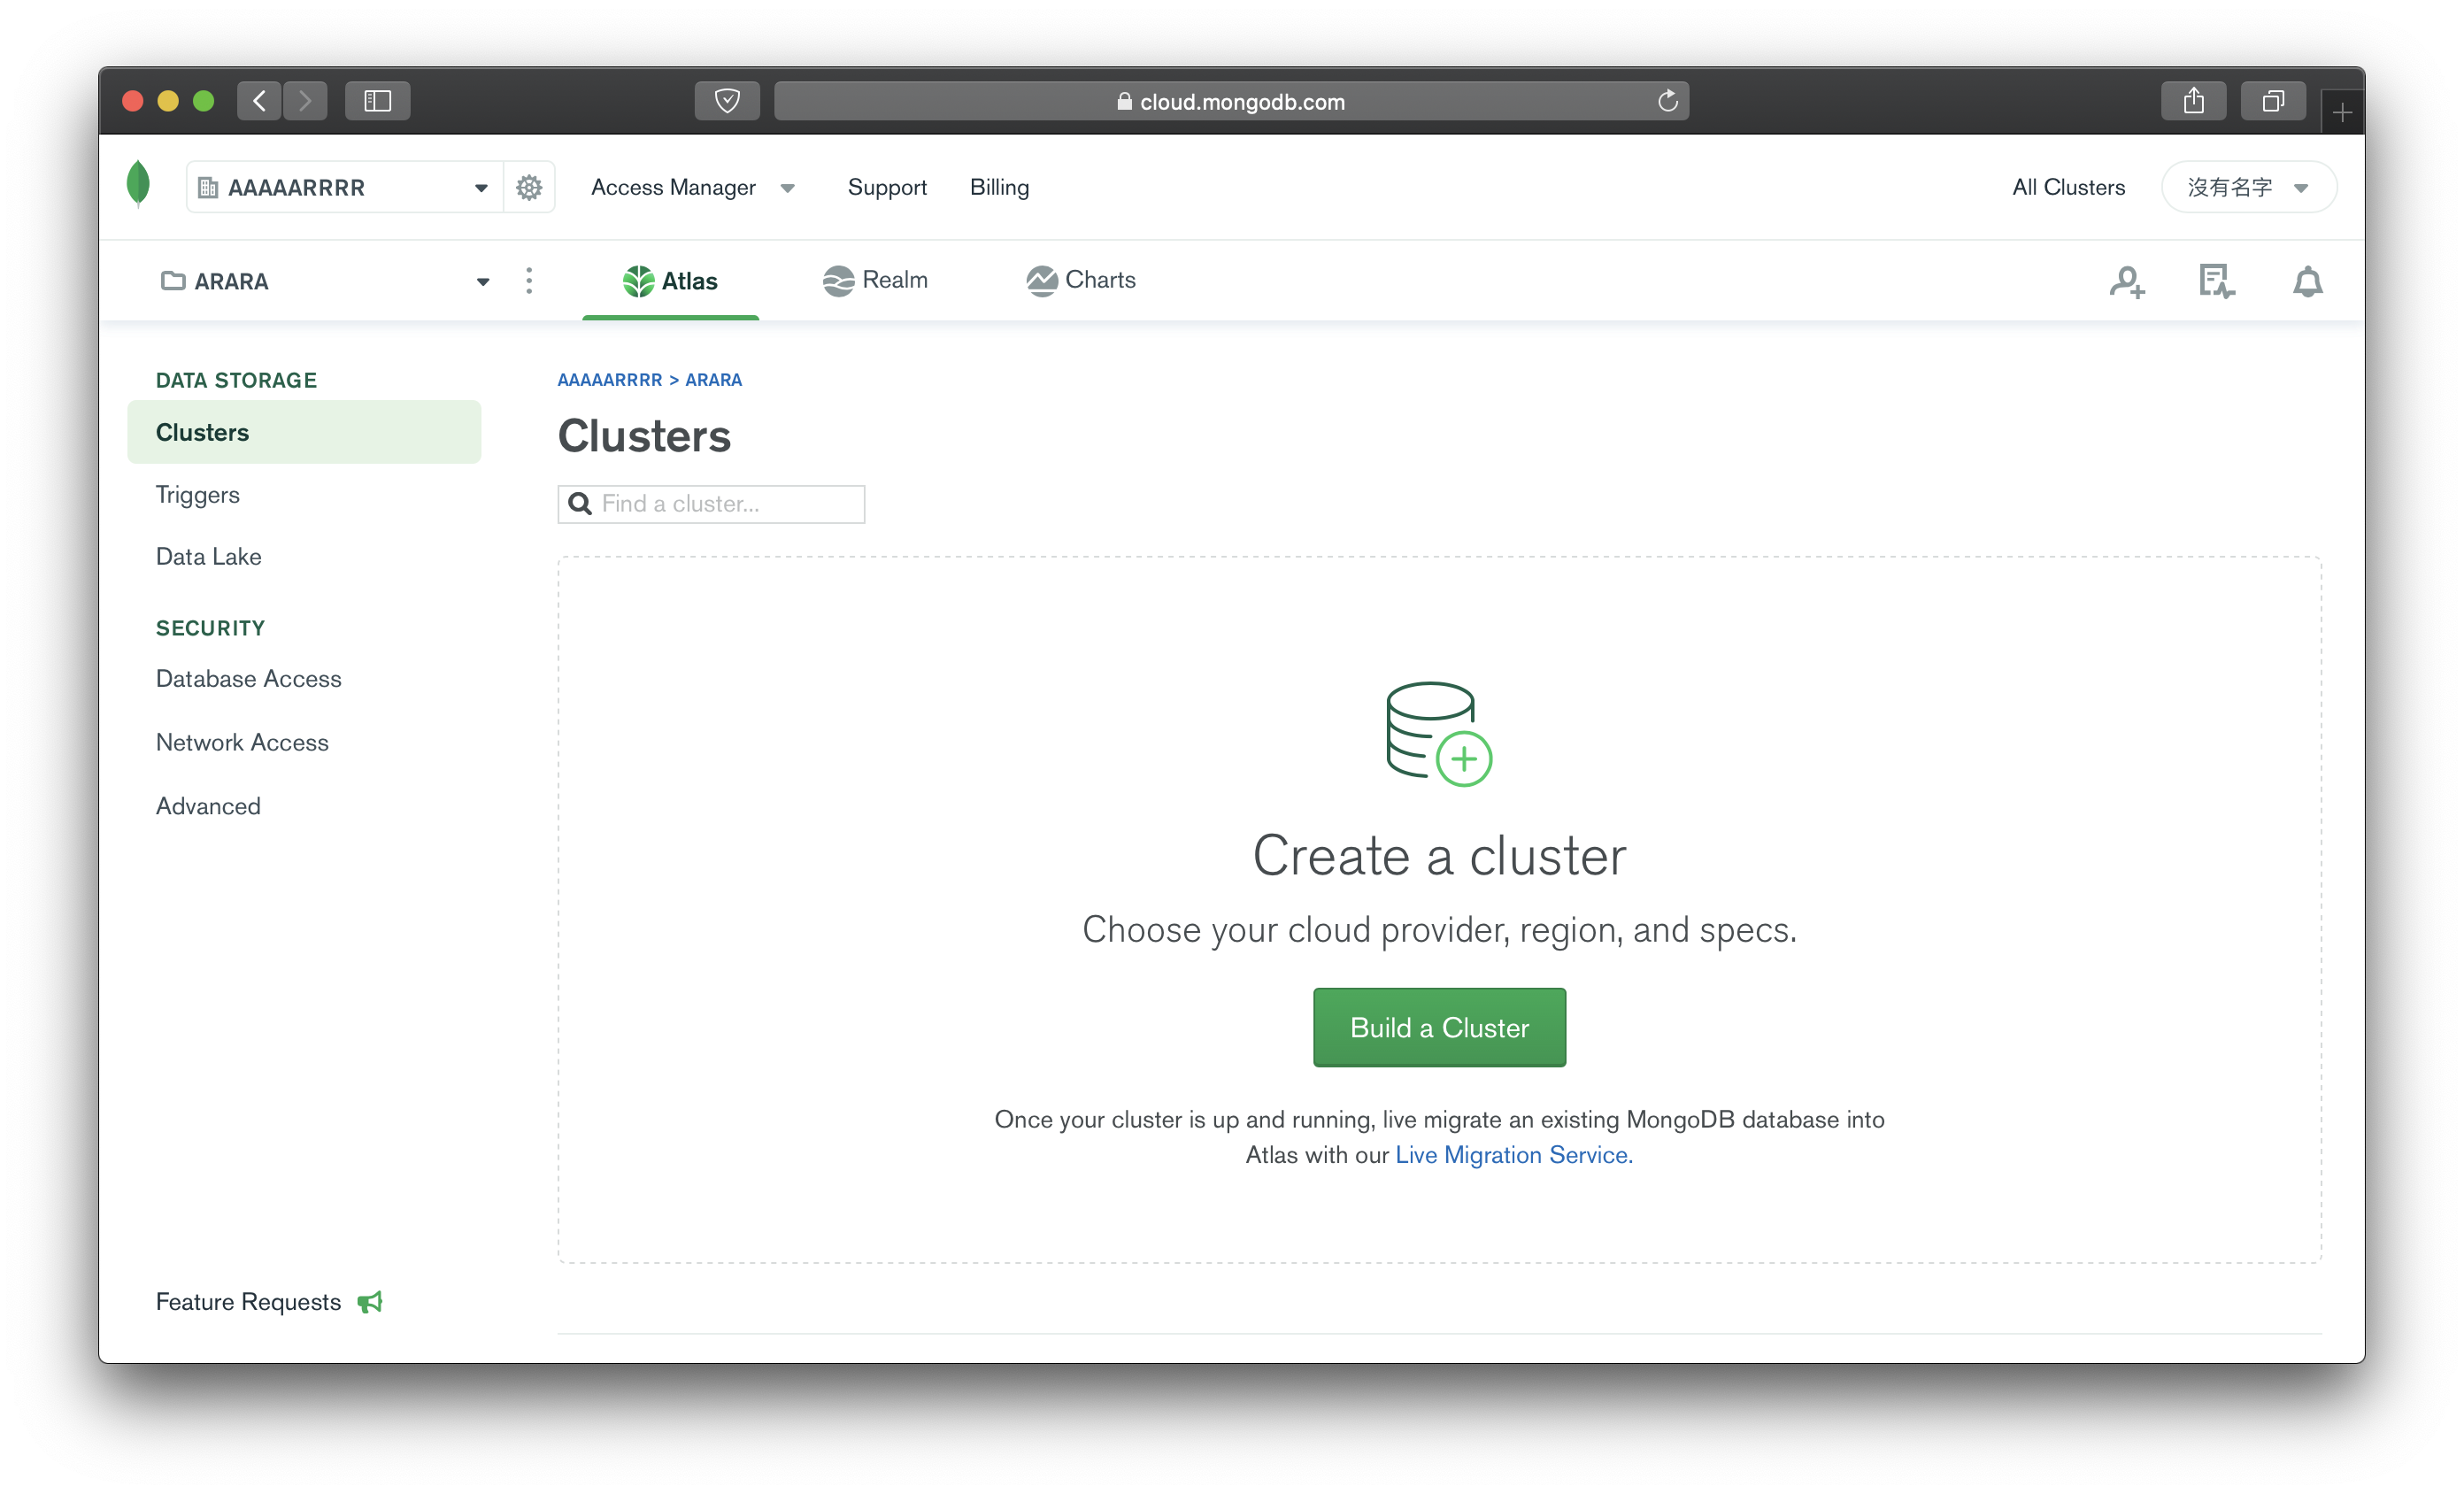Click the invite user icon
2464x1494 pixels.
pyautogui.click(x=2127, y=282)
